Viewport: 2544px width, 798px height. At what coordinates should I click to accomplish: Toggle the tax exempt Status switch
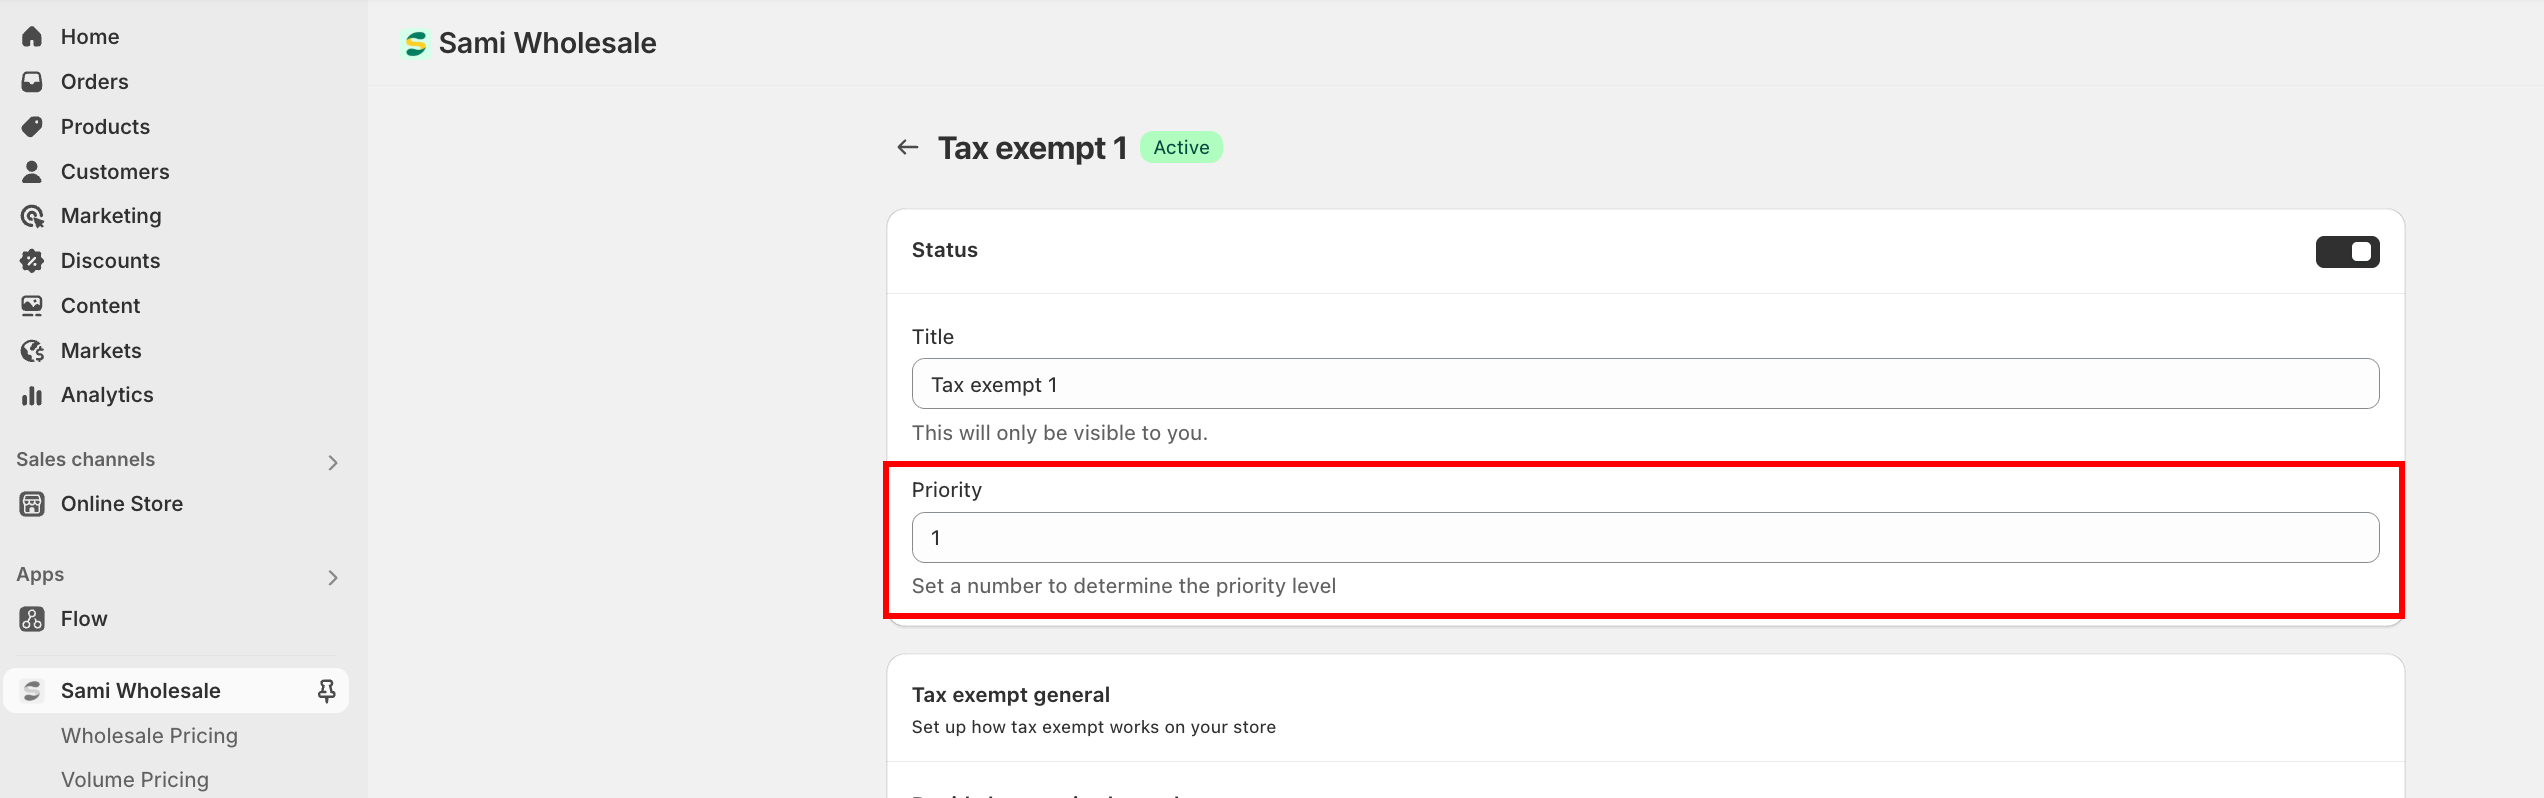[x=2346, y=252]
